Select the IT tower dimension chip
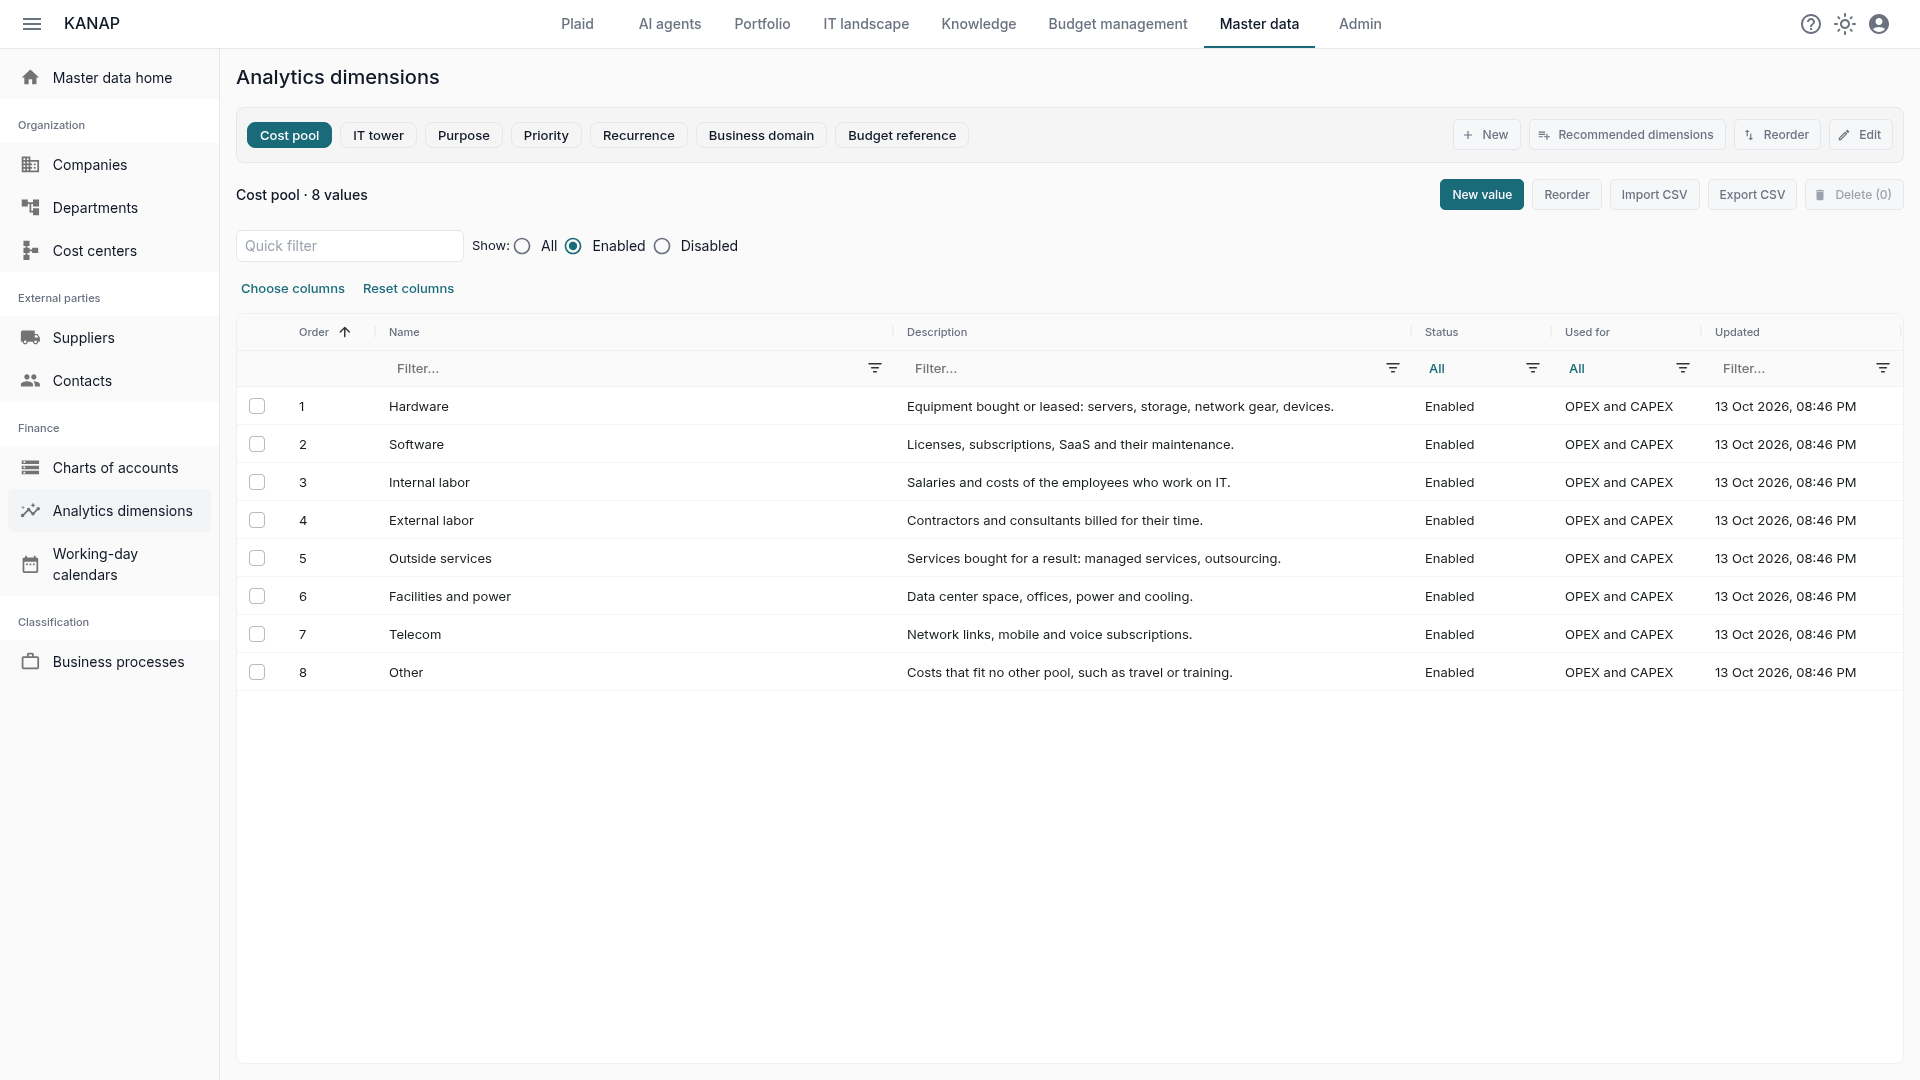The image size is (1920, 1080). point(378,136)
